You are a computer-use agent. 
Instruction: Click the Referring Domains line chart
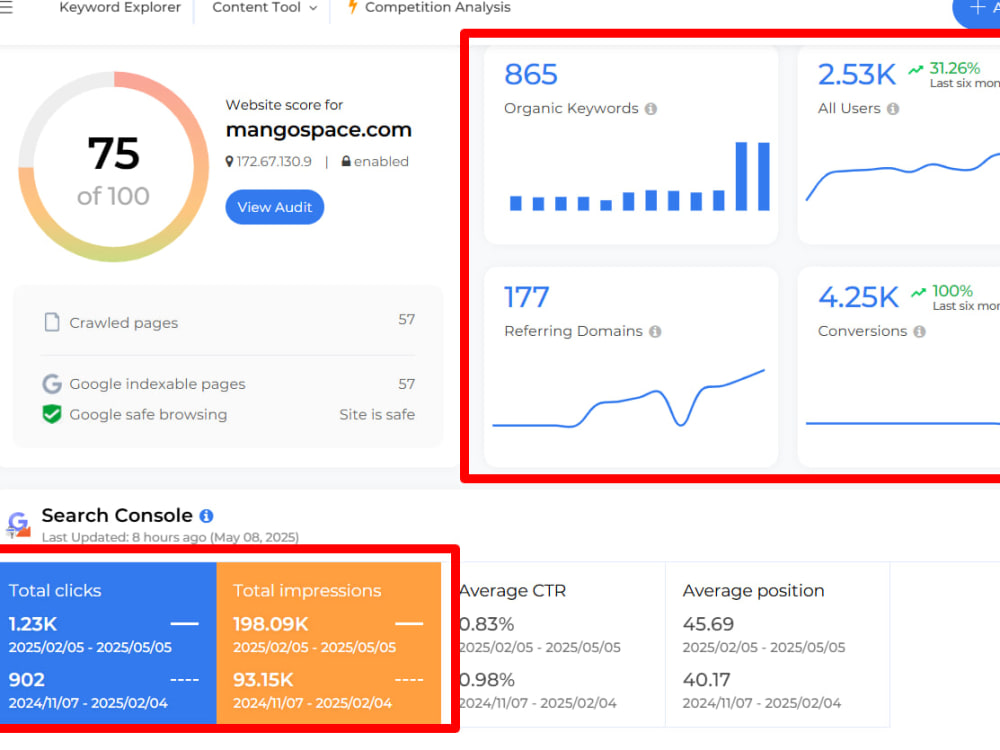(x=629, y=398)
